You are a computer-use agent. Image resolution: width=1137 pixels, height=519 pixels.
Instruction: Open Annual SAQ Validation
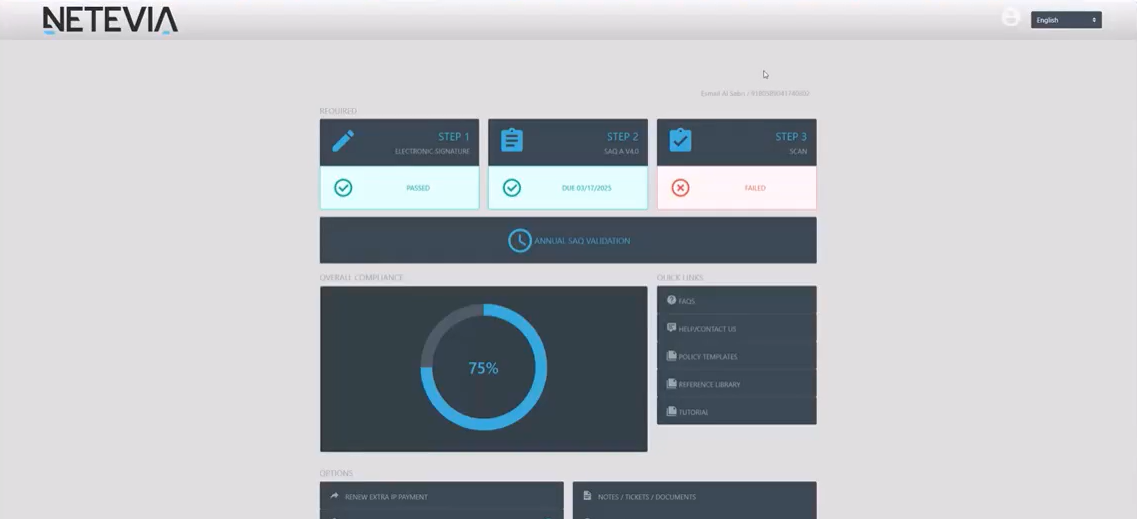568,240
